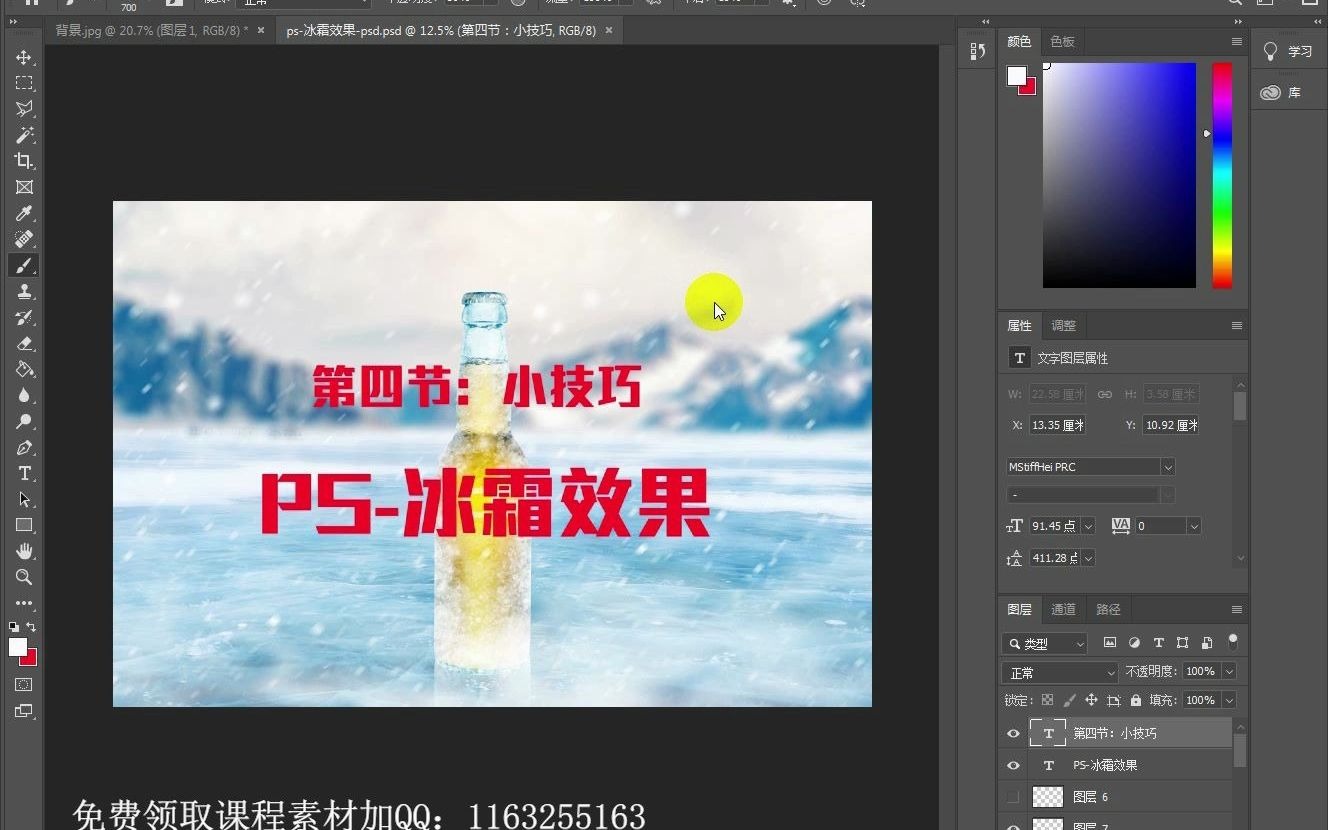Select the Type tool

26,474
